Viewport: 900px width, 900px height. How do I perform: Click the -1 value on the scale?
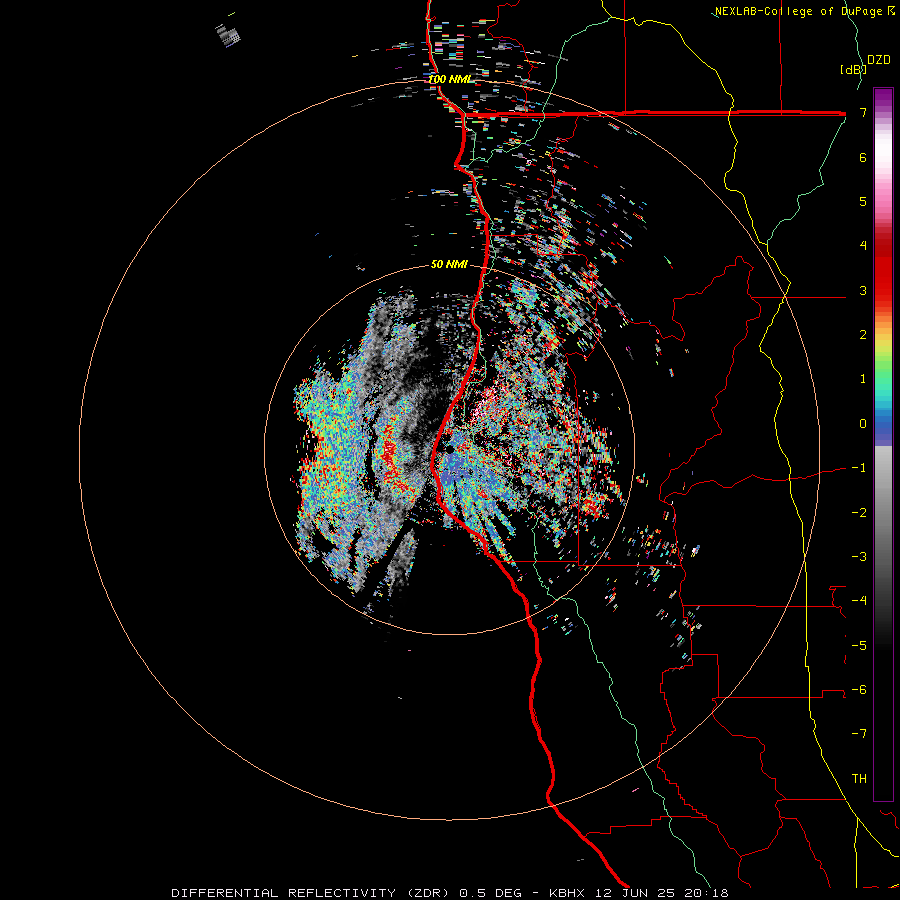tap(859, 467)
